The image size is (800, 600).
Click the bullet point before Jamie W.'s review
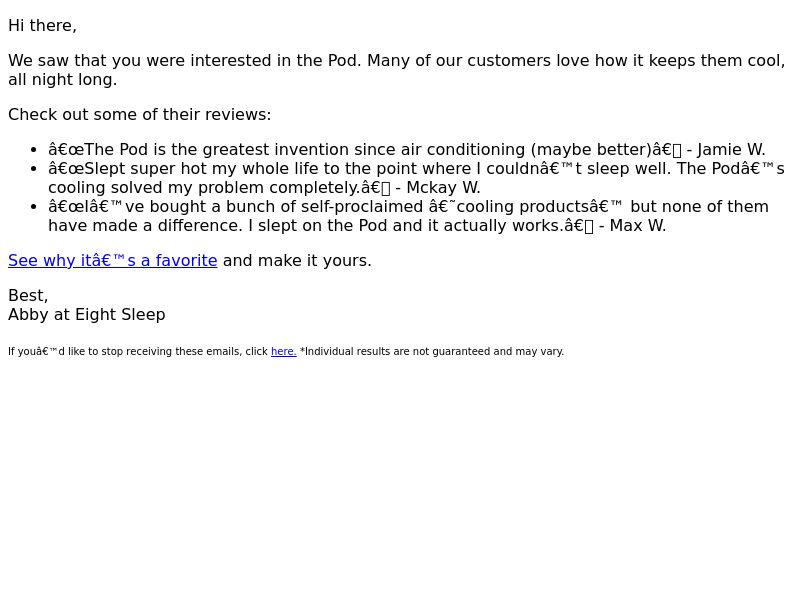pos(34,150)
